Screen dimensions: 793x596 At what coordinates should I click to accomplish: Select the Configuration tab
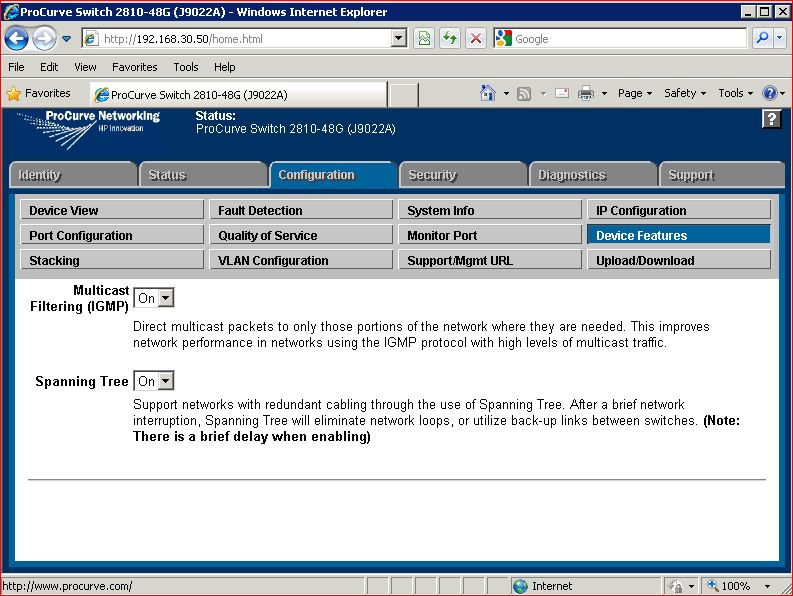point(333,175)
